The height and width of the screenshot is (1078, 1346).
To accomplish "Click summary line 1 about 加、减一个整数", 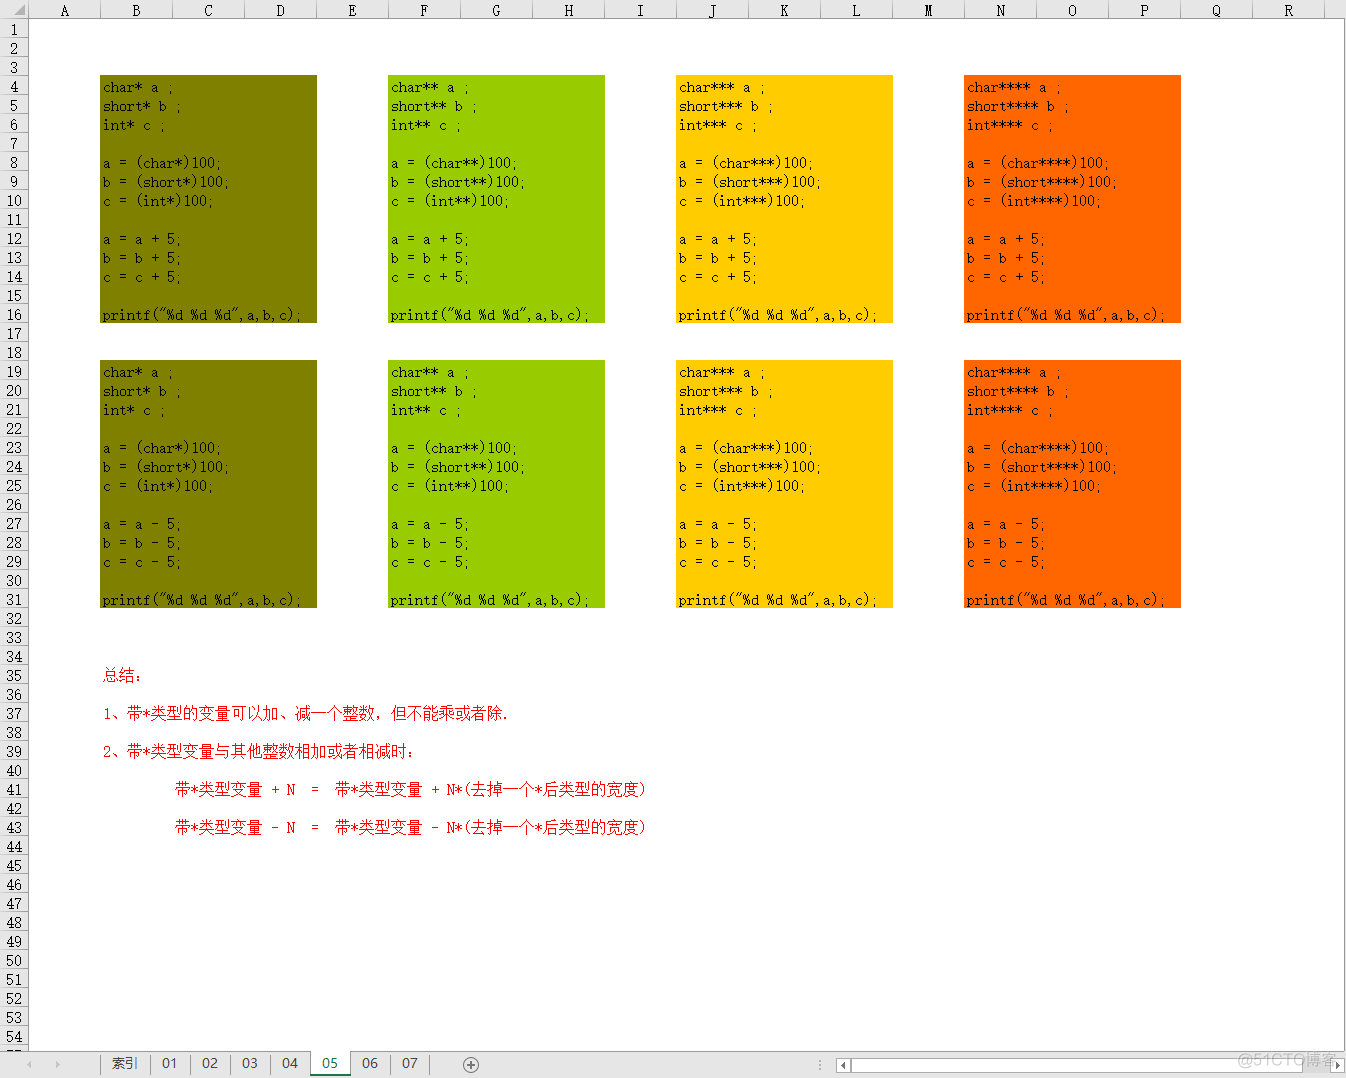I will (305, 714).
